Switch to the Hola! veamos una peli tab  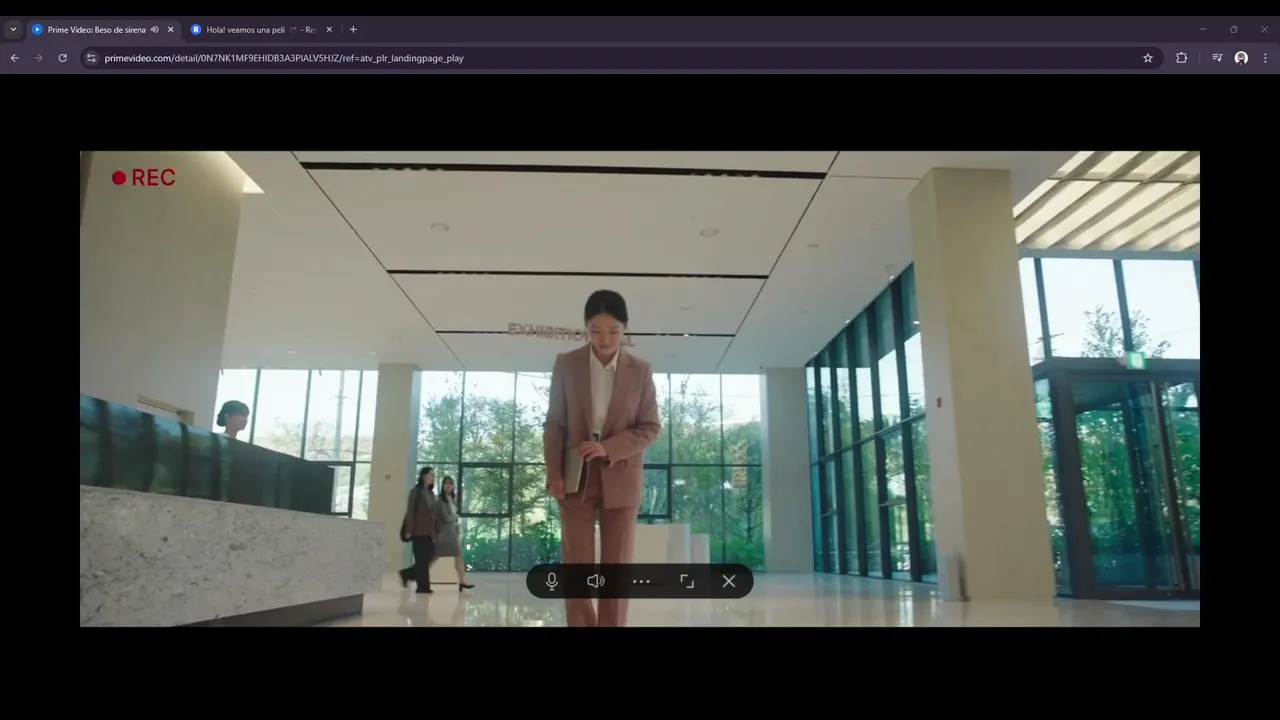pos(262,30)
